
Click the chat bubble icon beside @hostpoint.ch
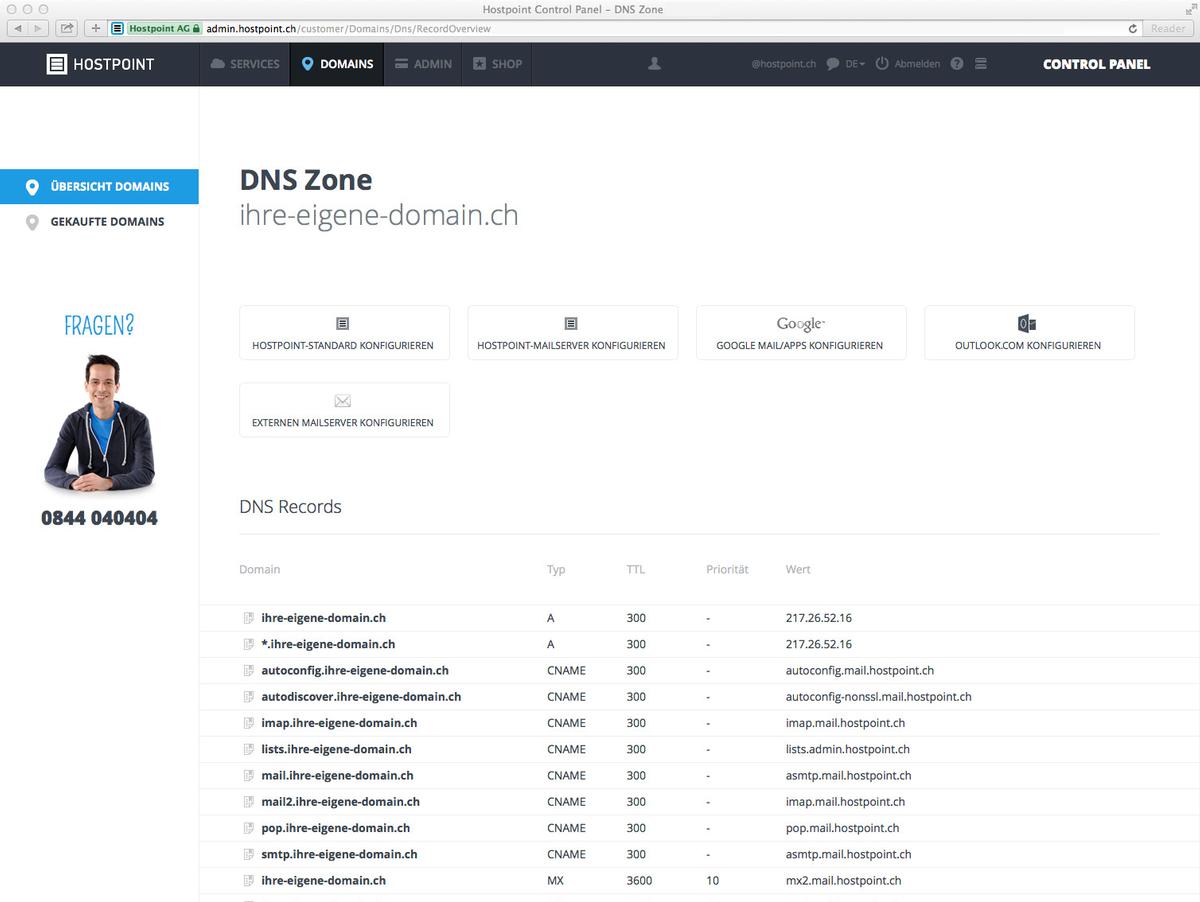click(833, 63)
